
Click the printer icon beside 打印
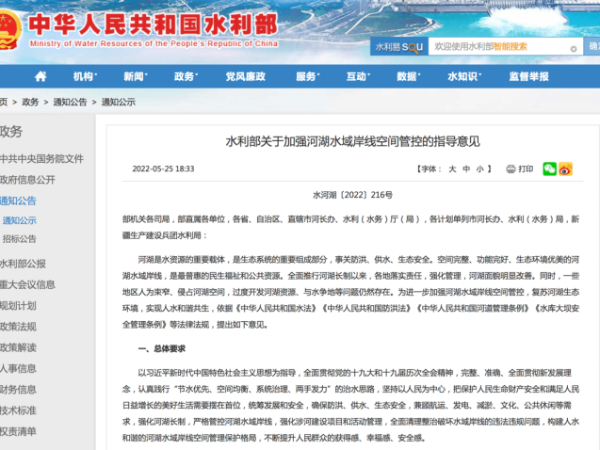pos(510,169)
